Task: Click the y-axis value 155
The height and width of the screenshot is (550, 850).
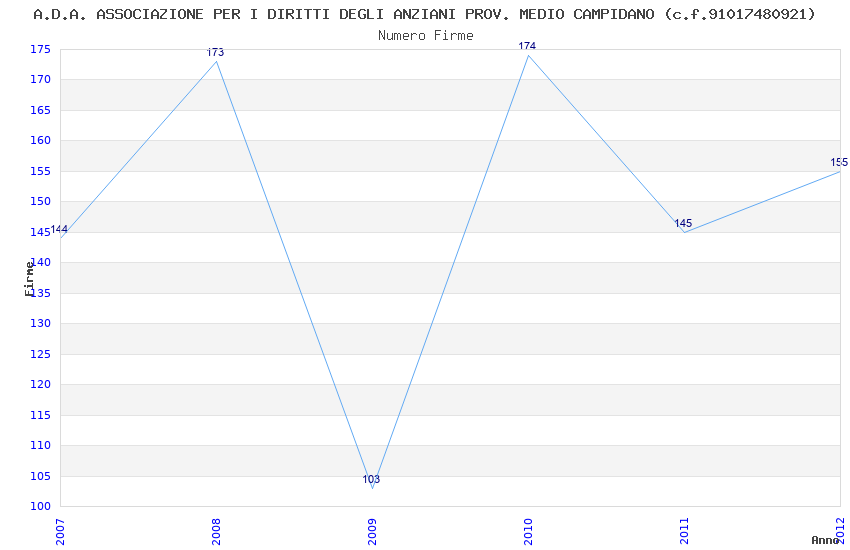Action: tap(40, 171)
